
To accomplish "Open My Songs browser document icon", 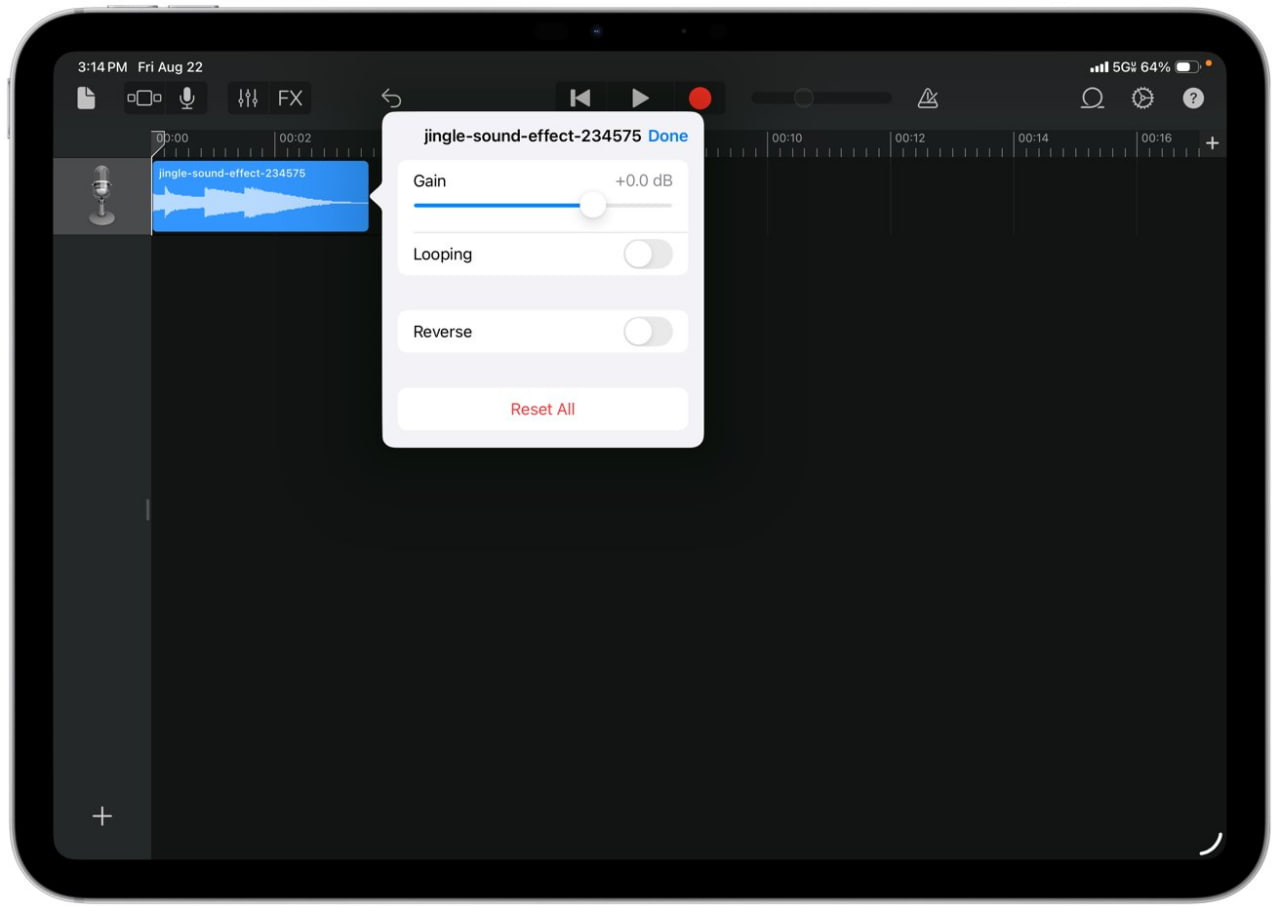I will (x=87, y=98).
